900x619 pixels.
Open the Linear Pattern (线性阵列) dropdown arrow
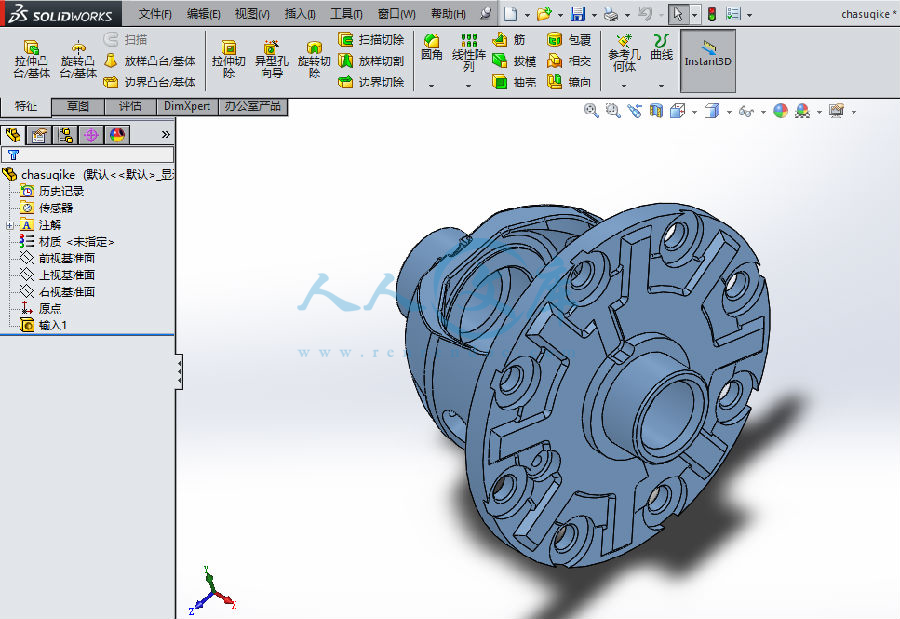pyautogui.click(x=468, y=86)
